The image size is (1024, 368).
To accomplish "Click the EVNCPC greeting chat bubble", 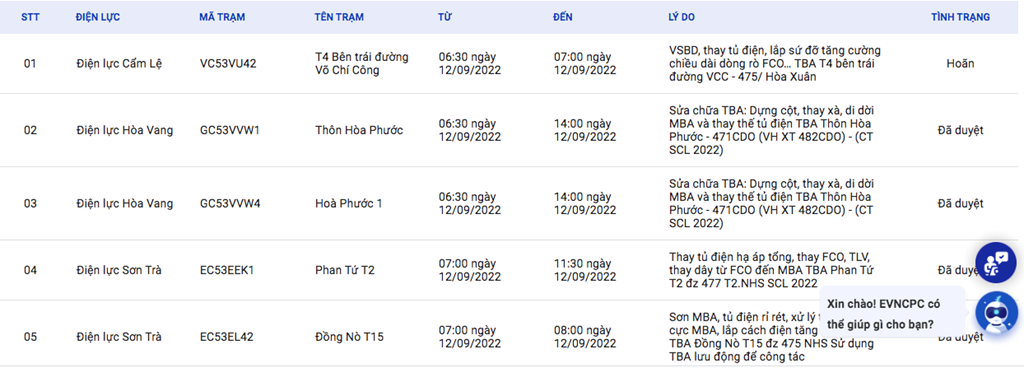I will pos(891,313).
